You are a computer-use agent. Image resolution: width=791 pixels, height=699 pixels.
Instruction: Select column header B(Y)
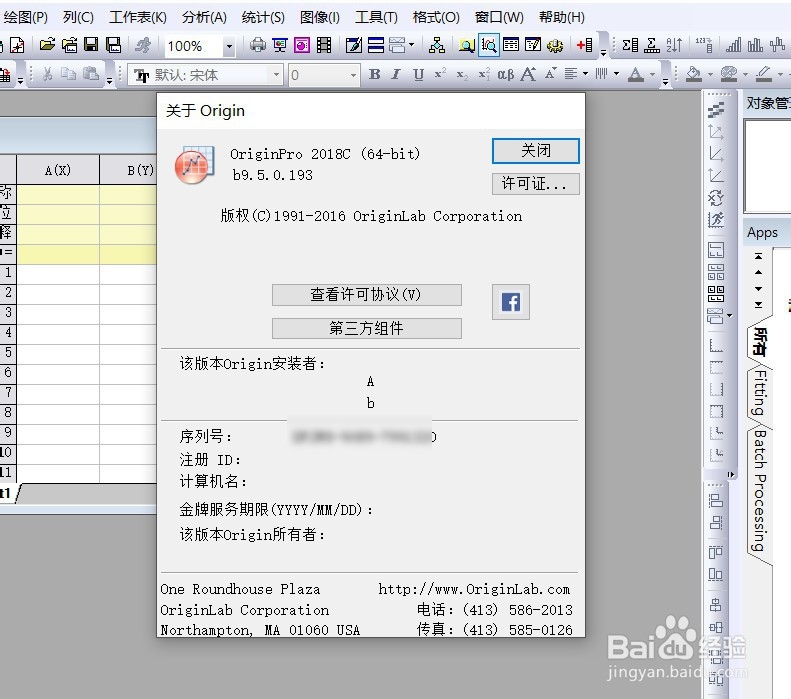129,170
